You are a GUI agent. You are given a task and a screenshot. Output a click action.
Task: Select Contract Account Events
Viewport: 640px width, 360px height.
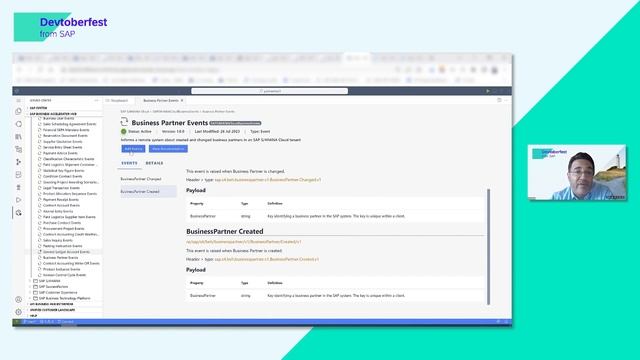(x=61, y=205)
